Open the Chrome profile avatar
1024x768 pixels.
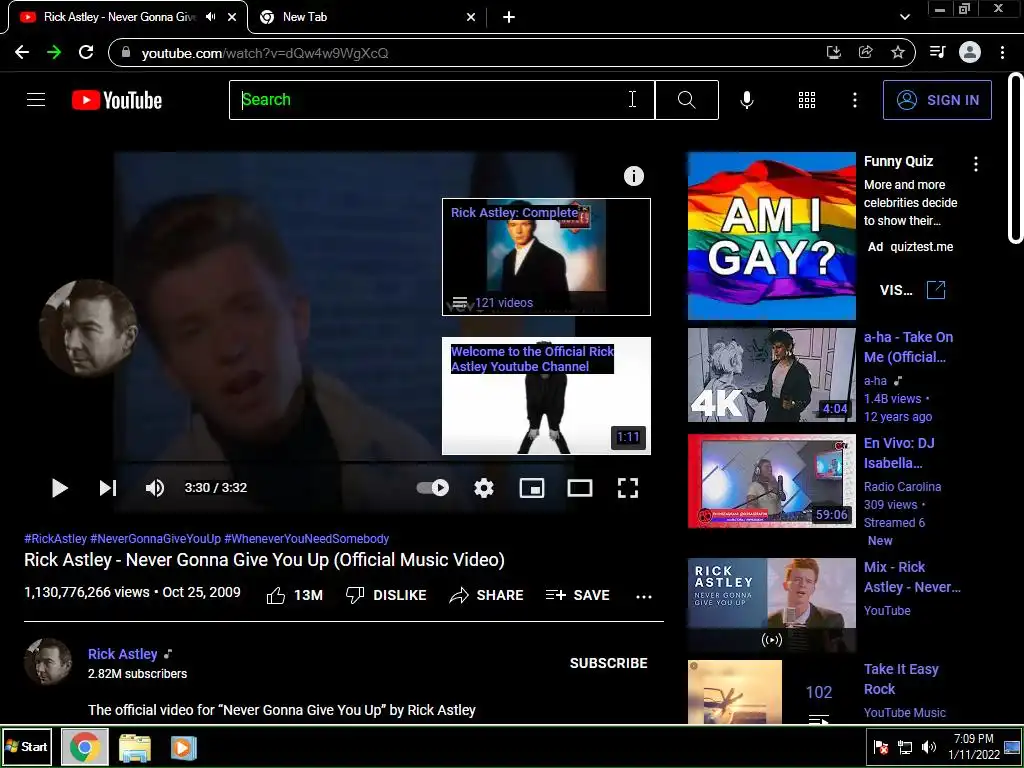tap(970, 52)
